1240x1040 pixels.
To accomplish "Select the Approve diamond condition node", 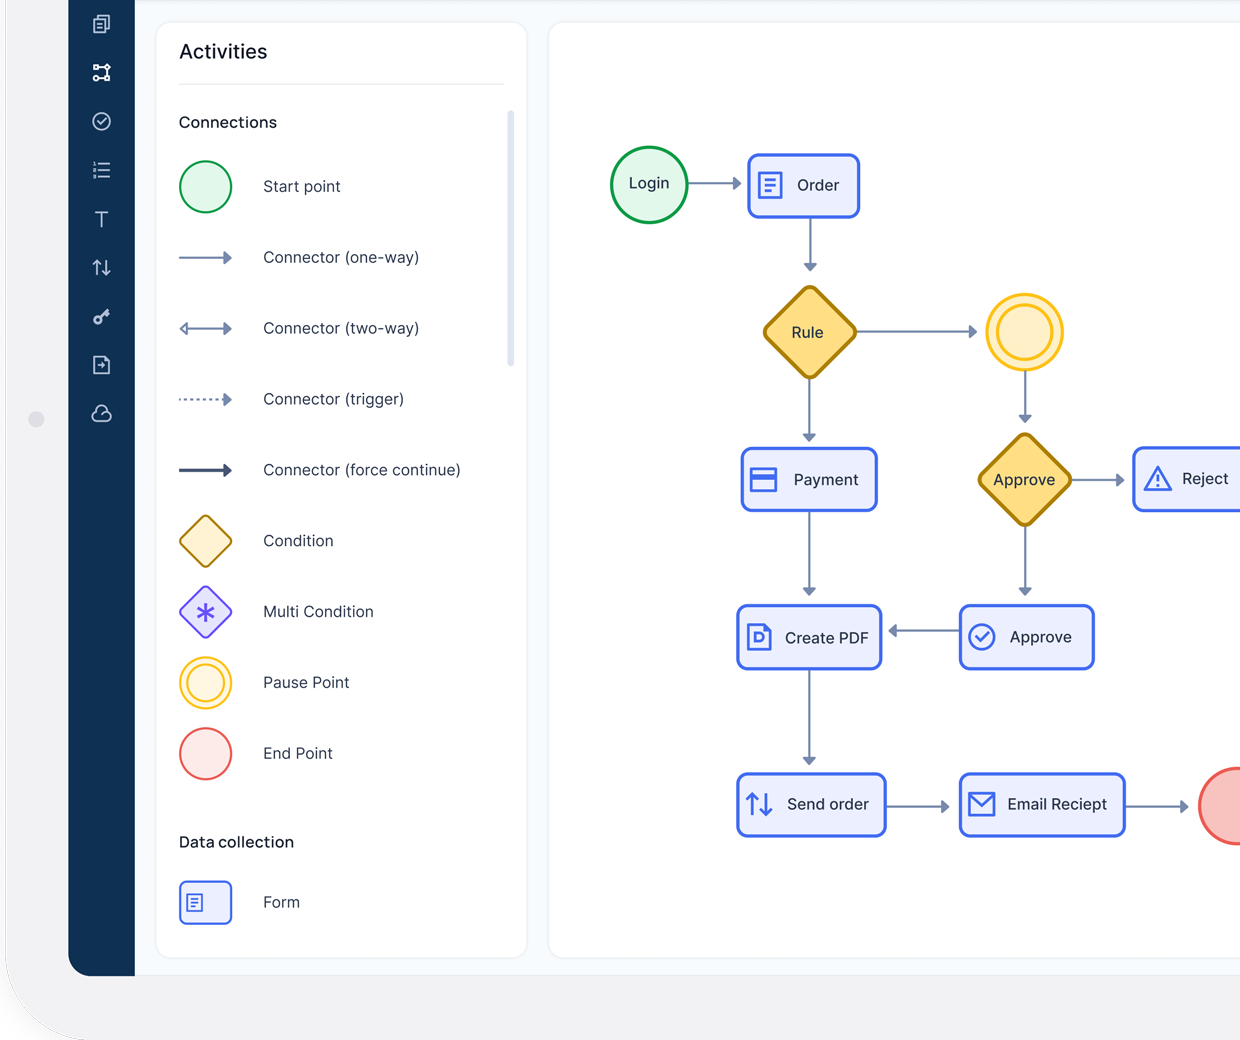I will click(x=1024, y=480).
